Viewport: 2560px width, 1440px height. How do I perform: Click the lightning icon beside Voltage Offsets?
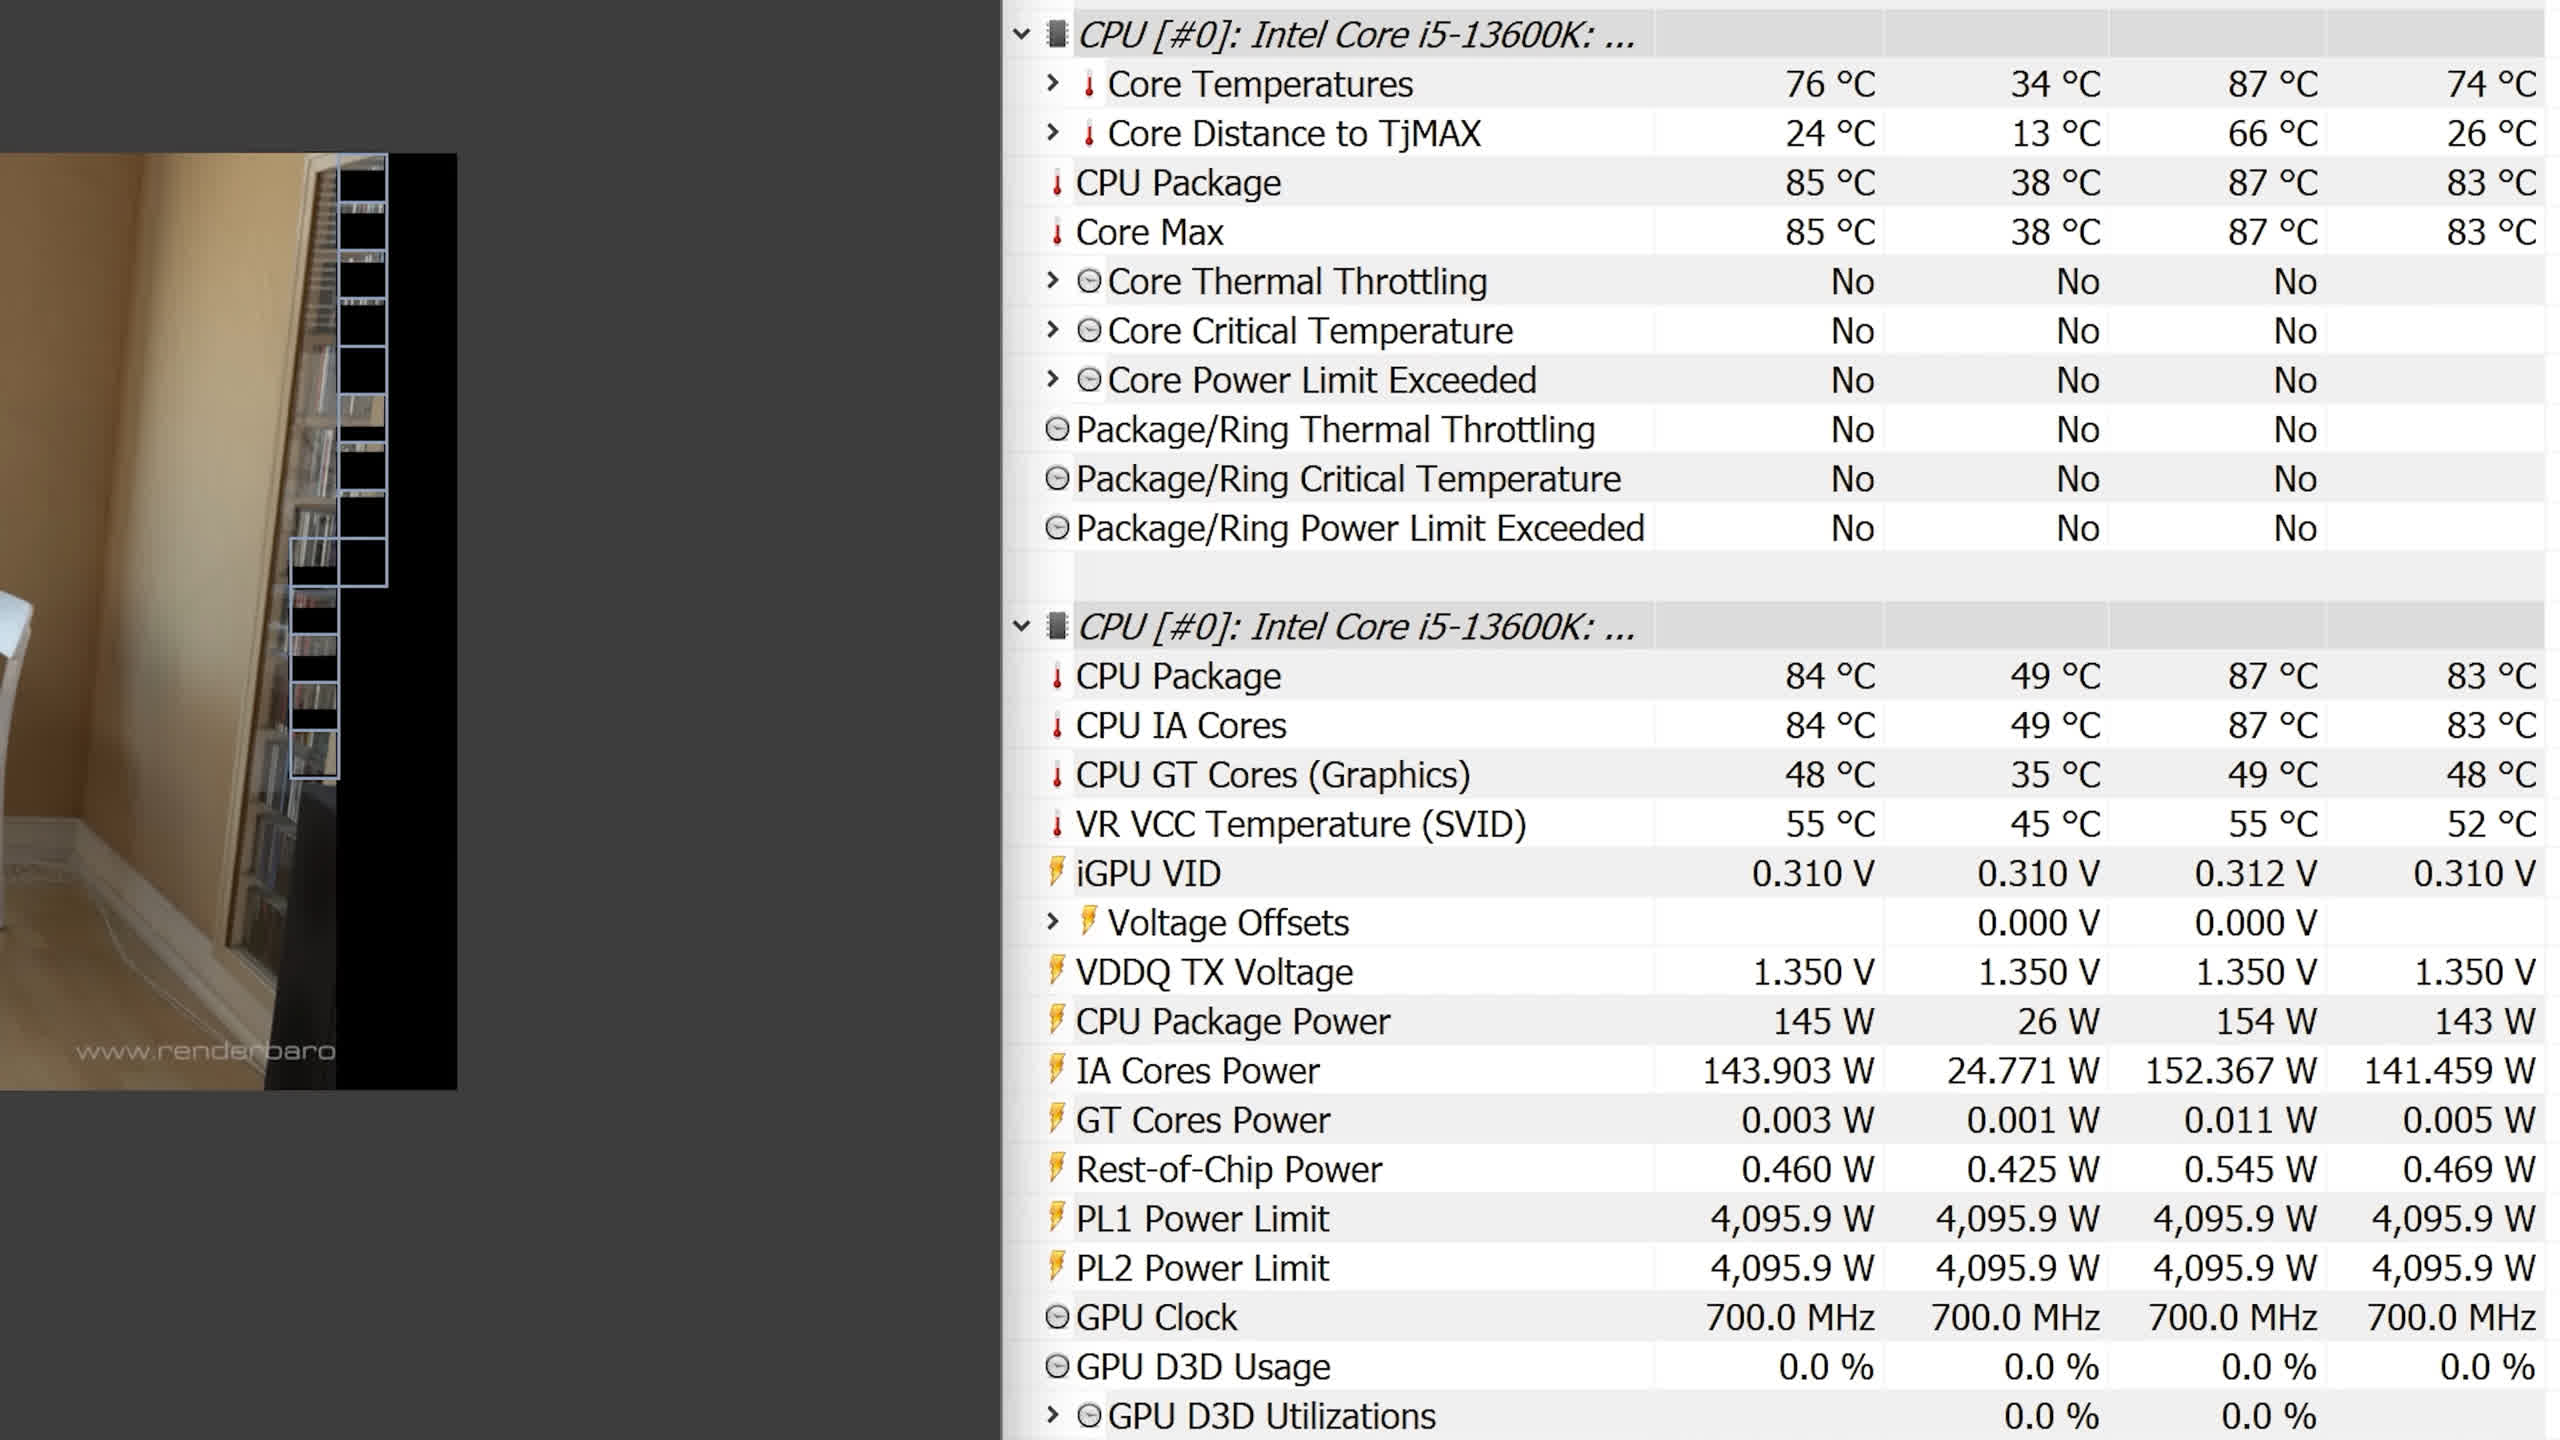[x=1088, y=920]
